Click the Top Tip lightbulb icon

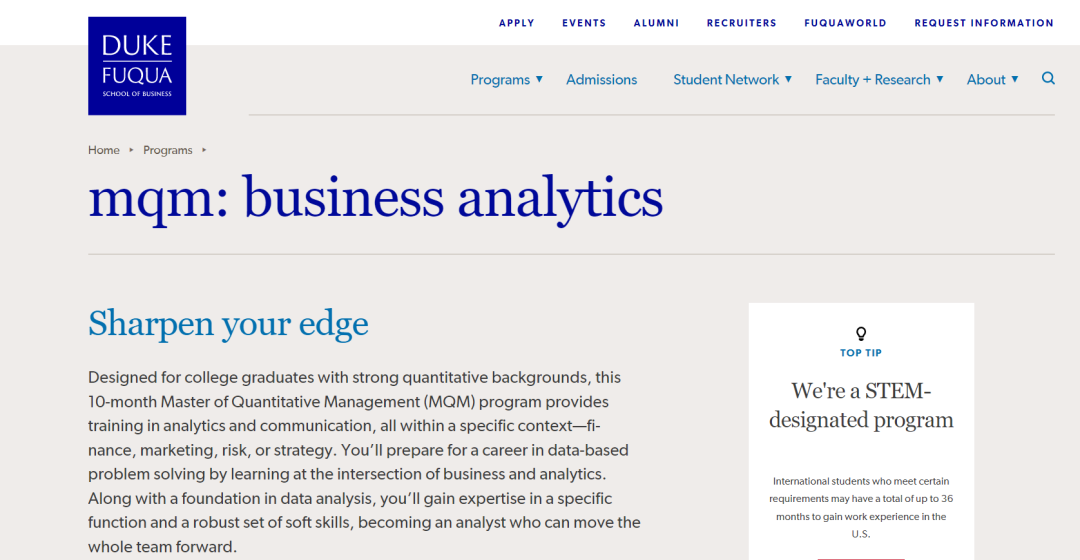[x=861, y=334]
